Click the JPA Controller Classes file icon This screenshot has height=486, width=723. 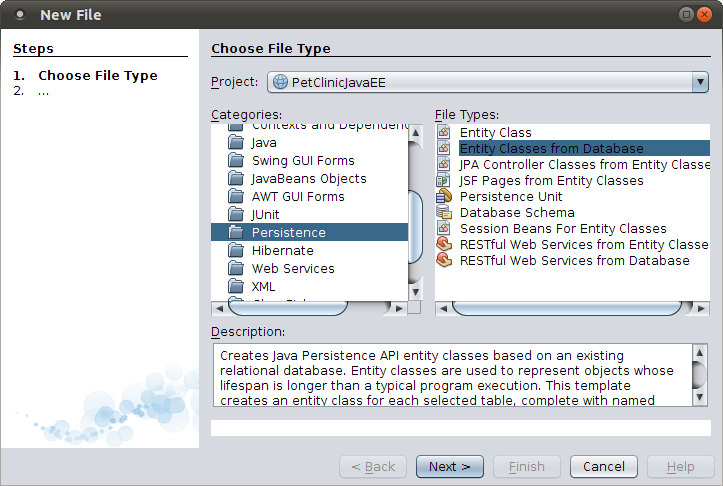(x=444, y=165)
